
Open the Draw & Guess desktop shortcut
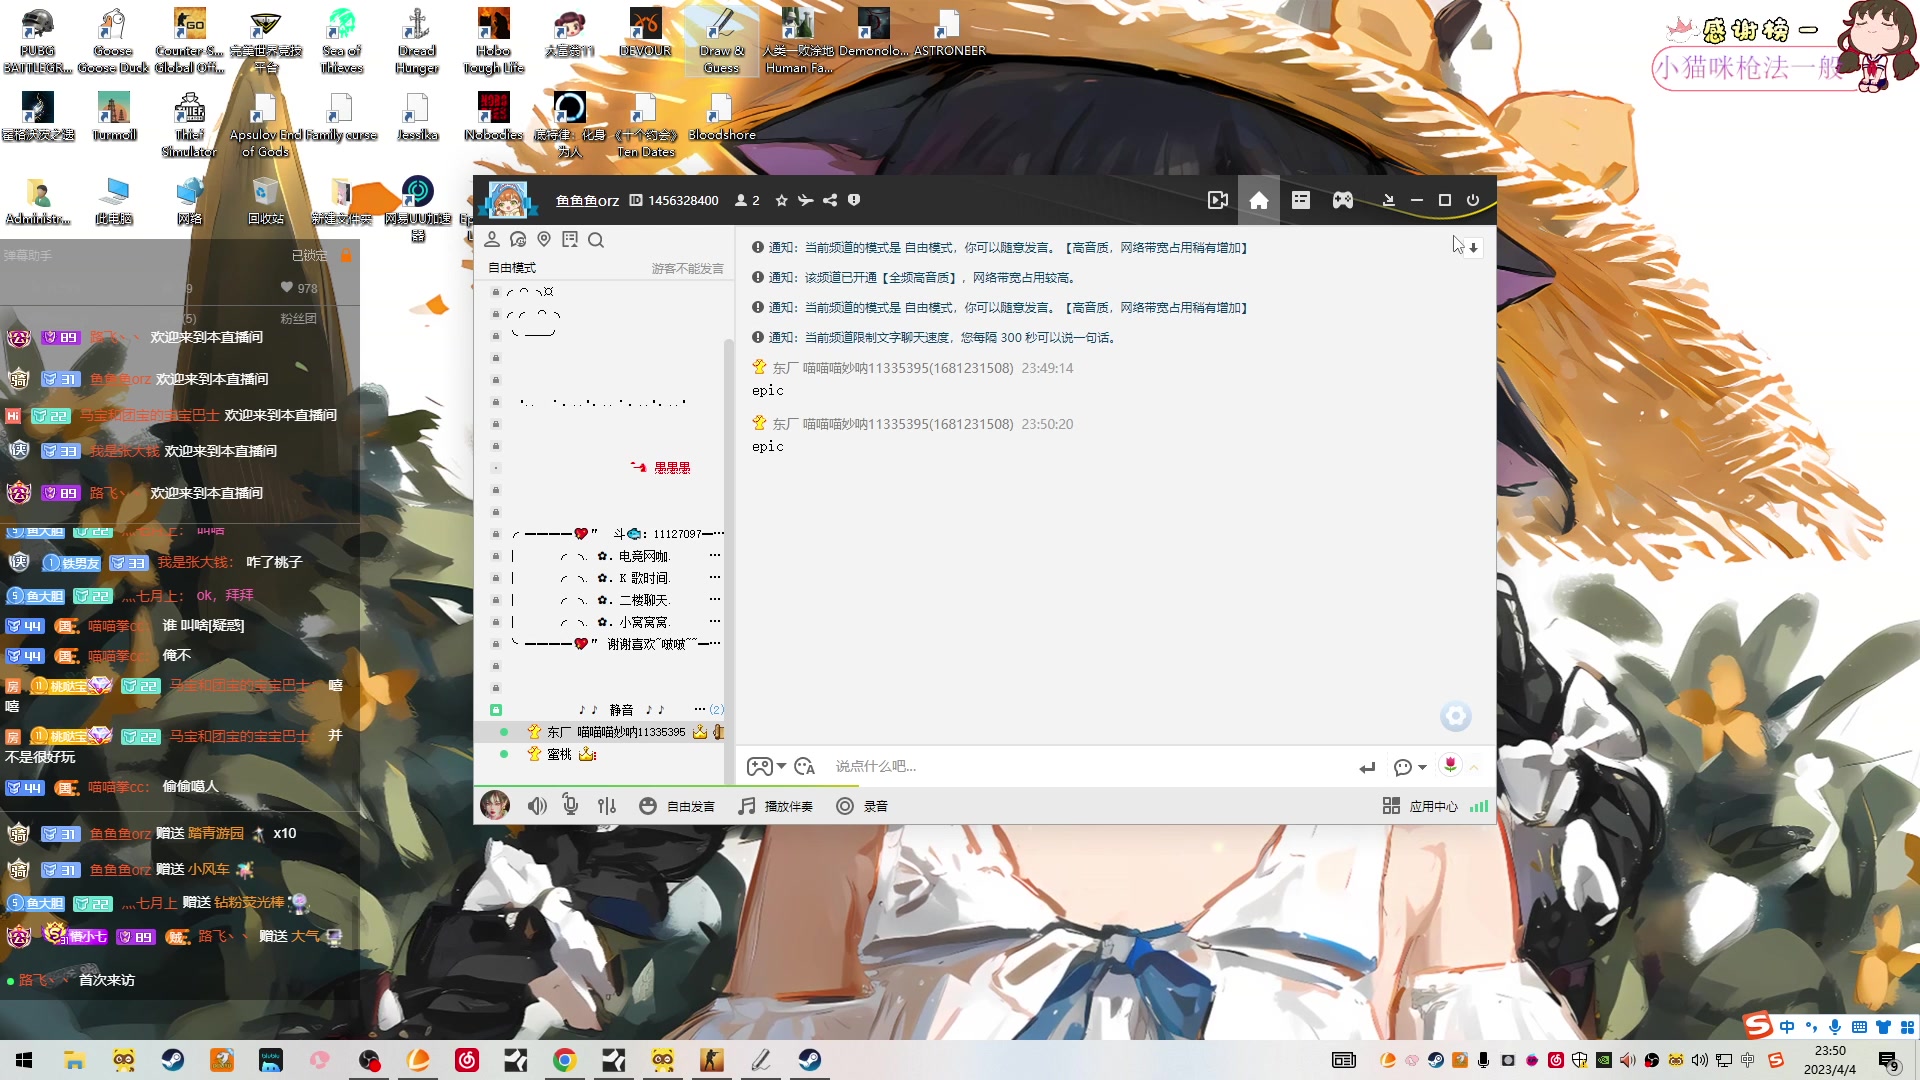tap(721, 40)
